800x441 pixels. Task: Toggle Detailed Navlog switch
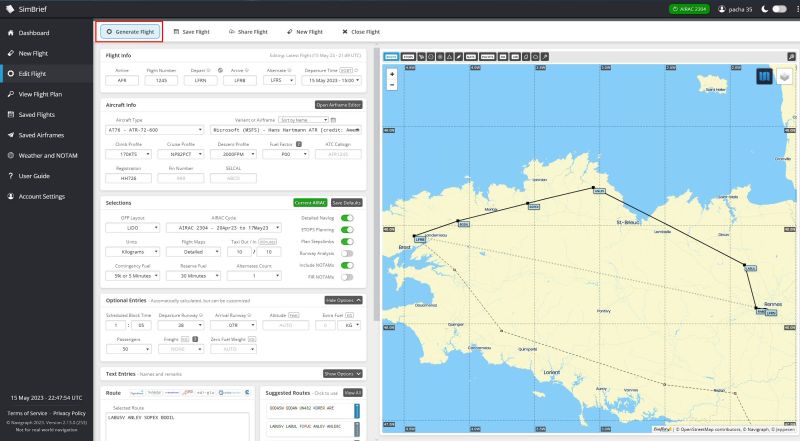click(x=347, y=218)
